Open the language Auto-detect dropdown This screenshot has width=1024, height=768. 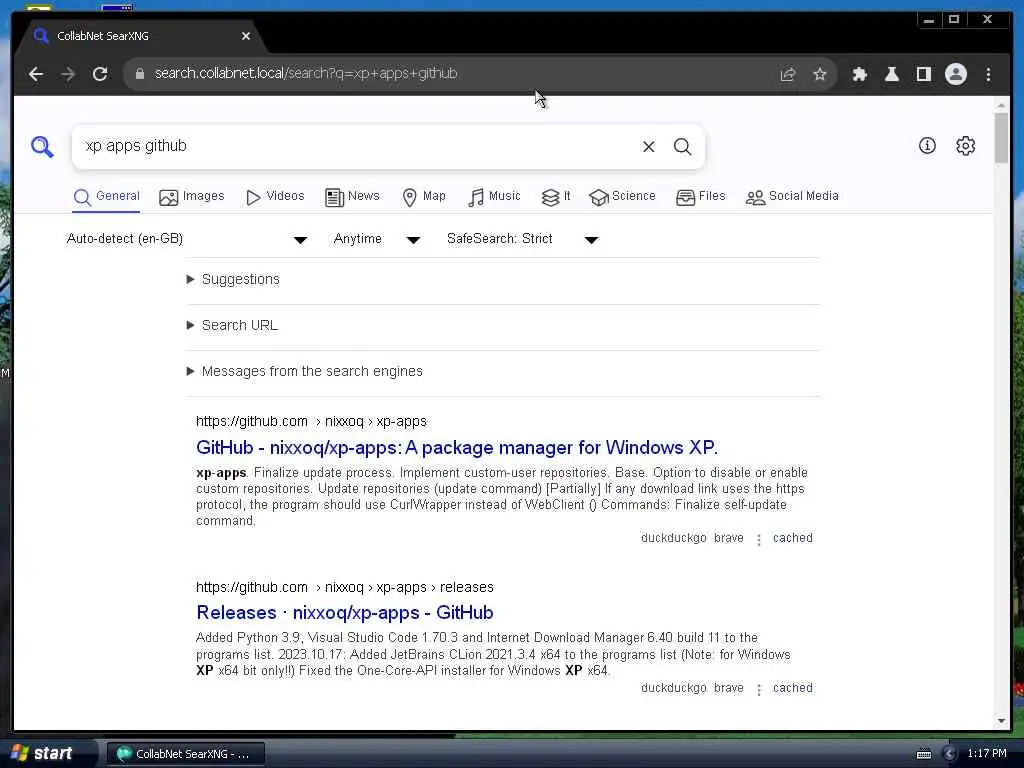click(187, 239)
